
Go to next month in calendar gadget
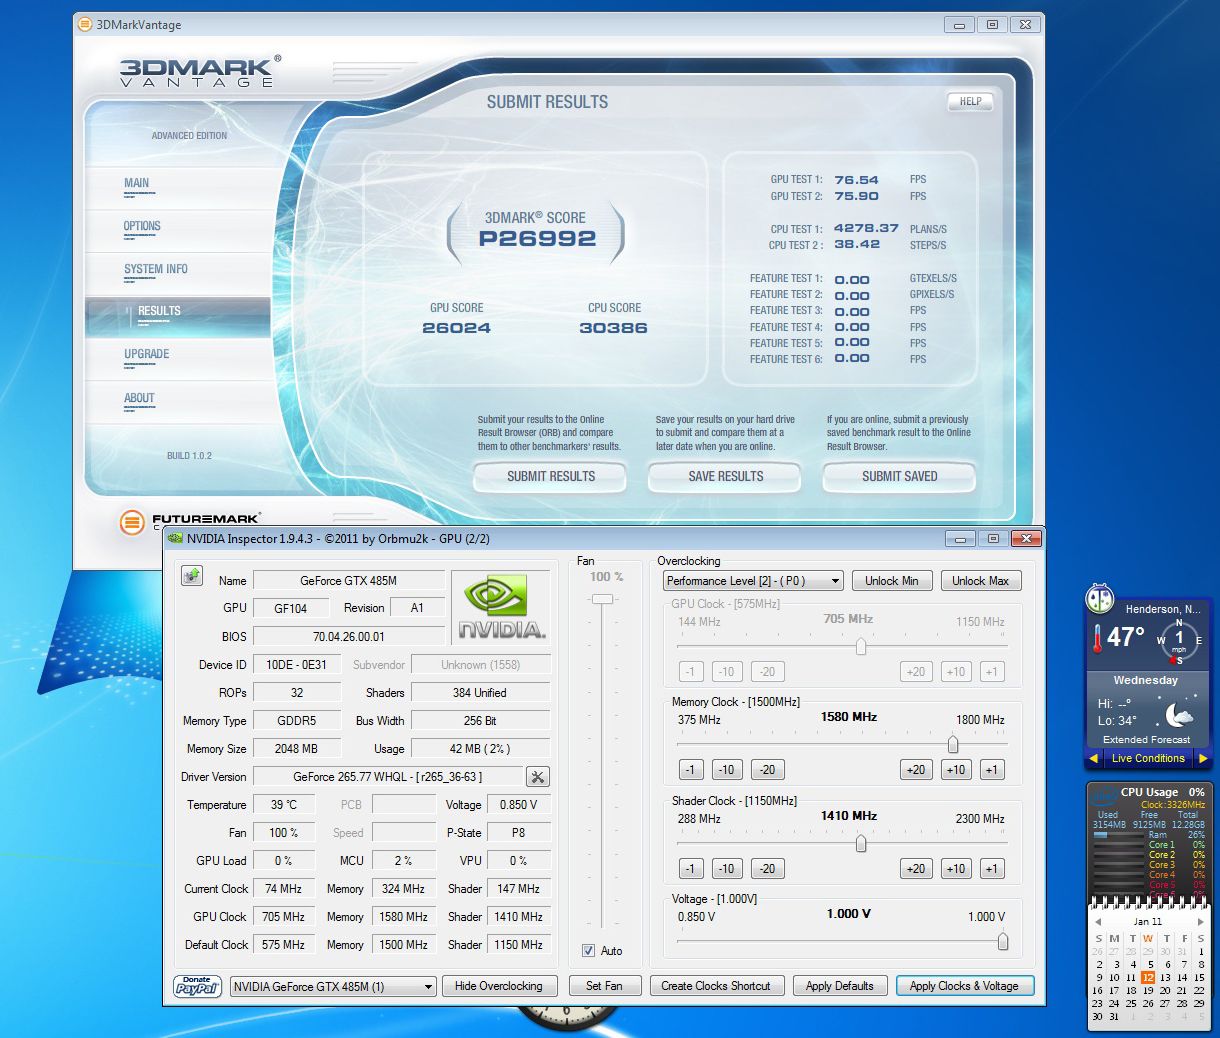(1199, 922)
